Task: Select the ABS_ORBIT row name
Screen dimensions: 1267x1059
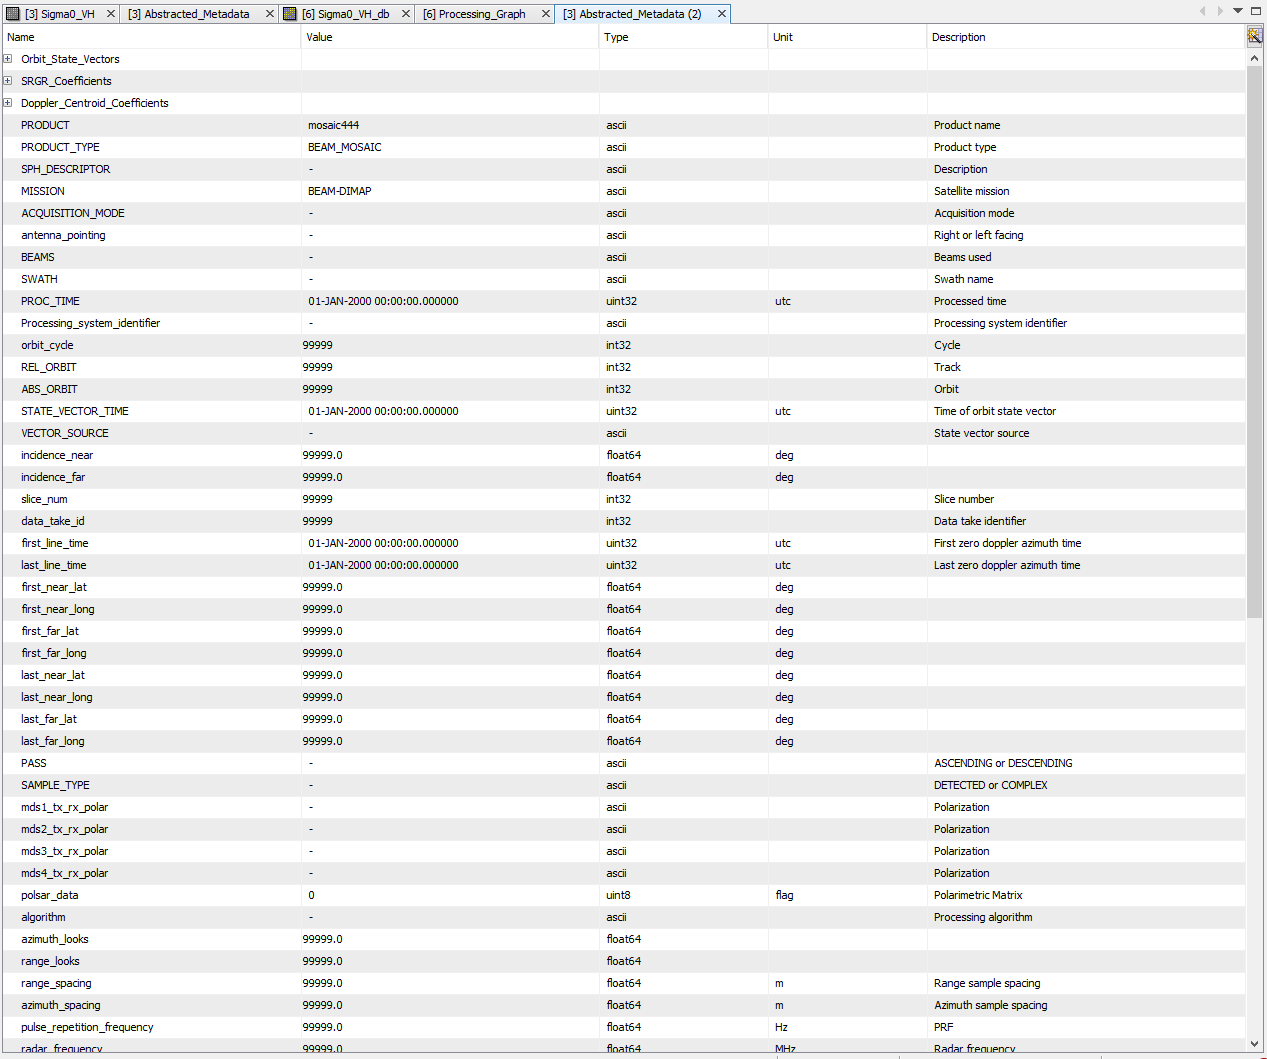Action: [x=49, y=389]
